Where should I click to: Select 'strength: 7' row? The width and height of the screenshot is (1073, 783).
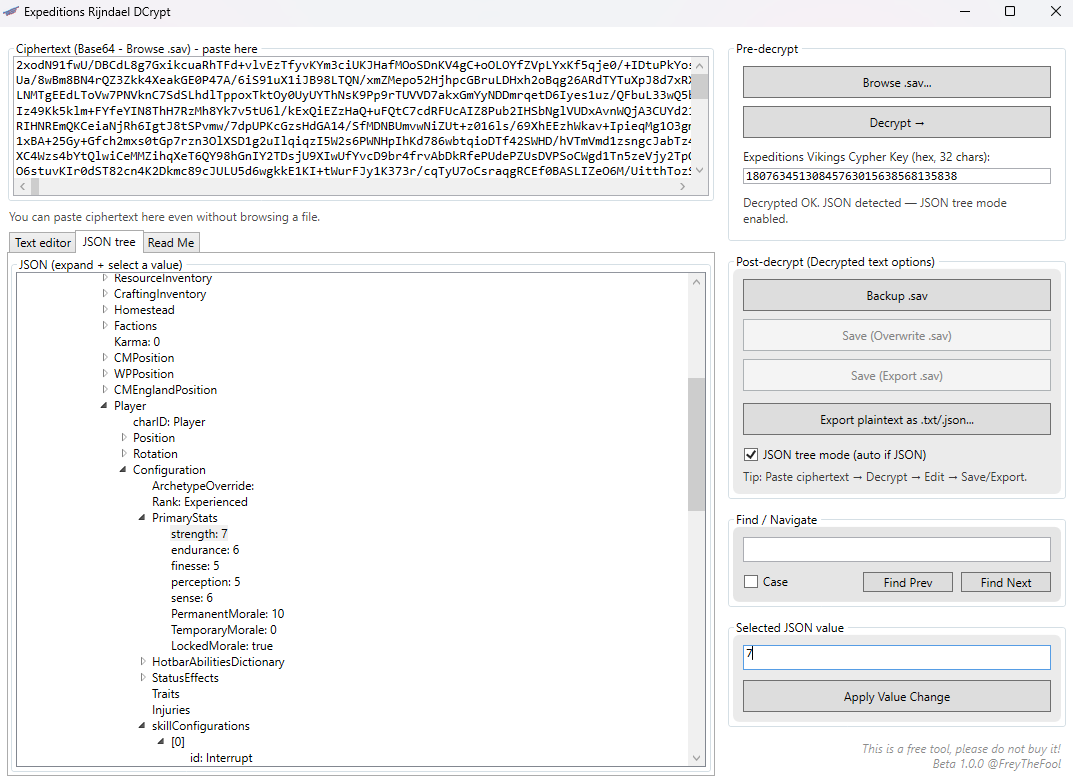point(199,534)
